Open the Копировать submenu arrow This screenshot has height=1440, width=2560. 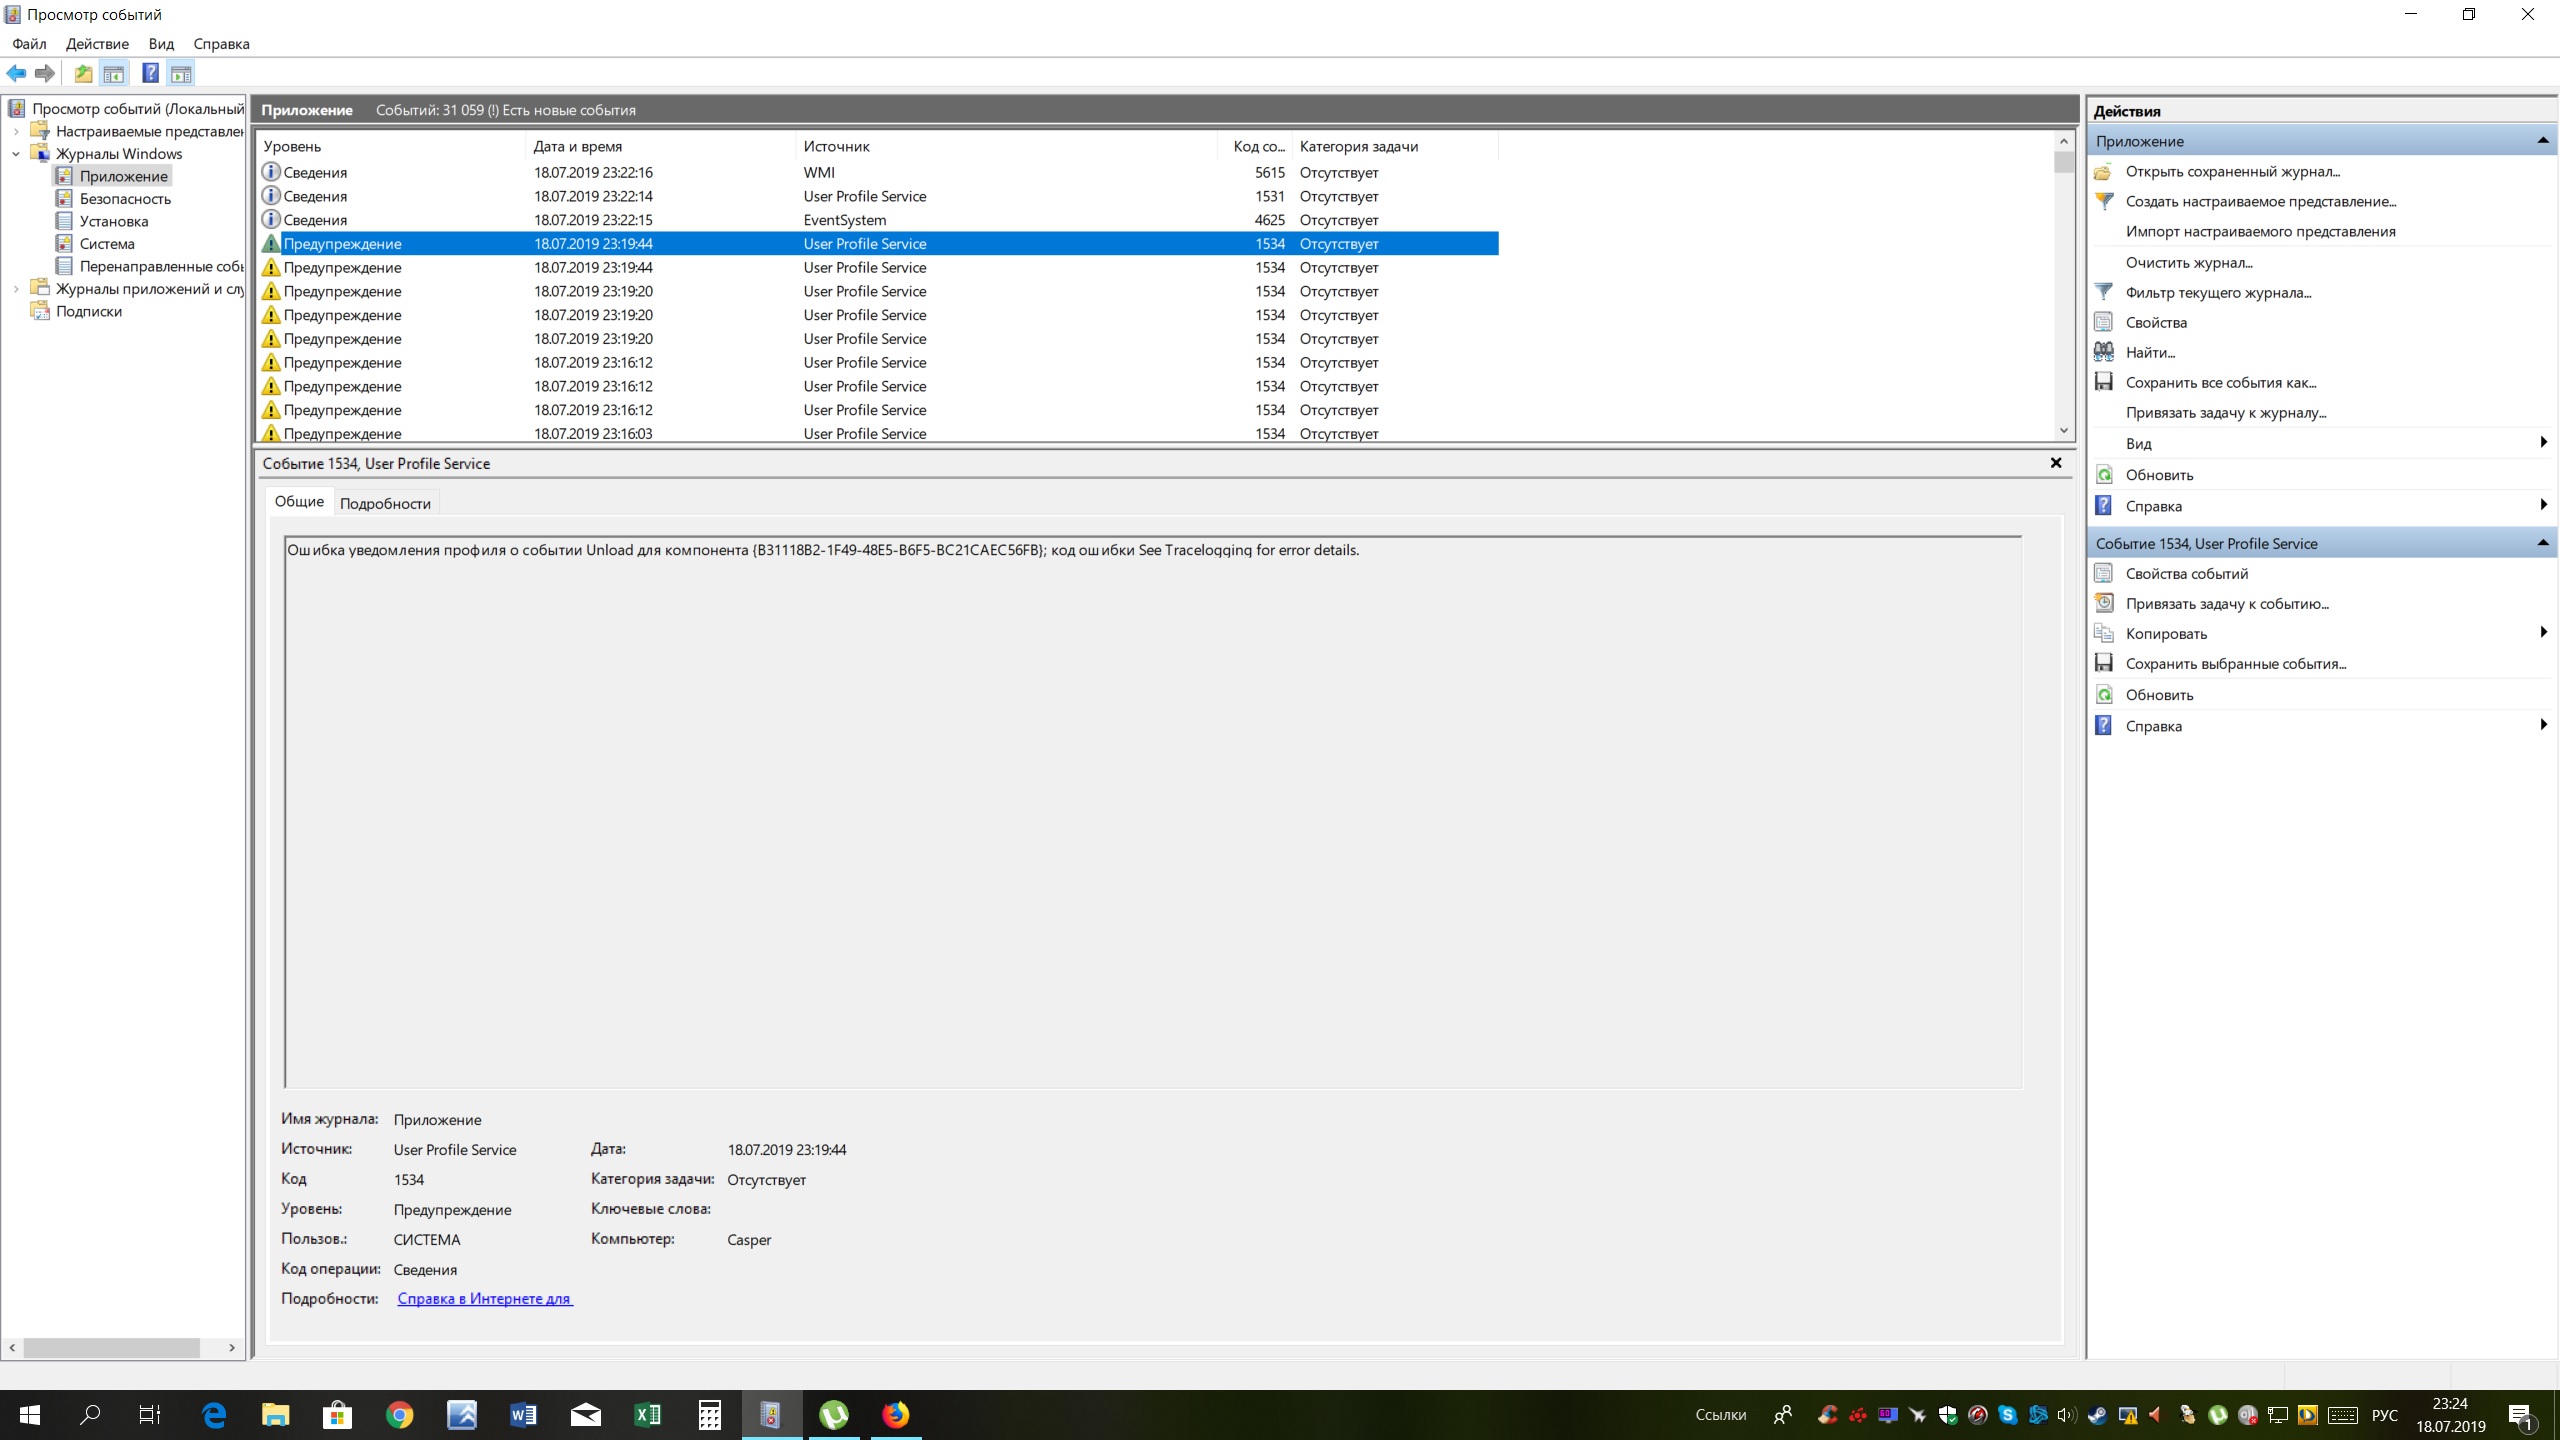tap(2542, 632)
